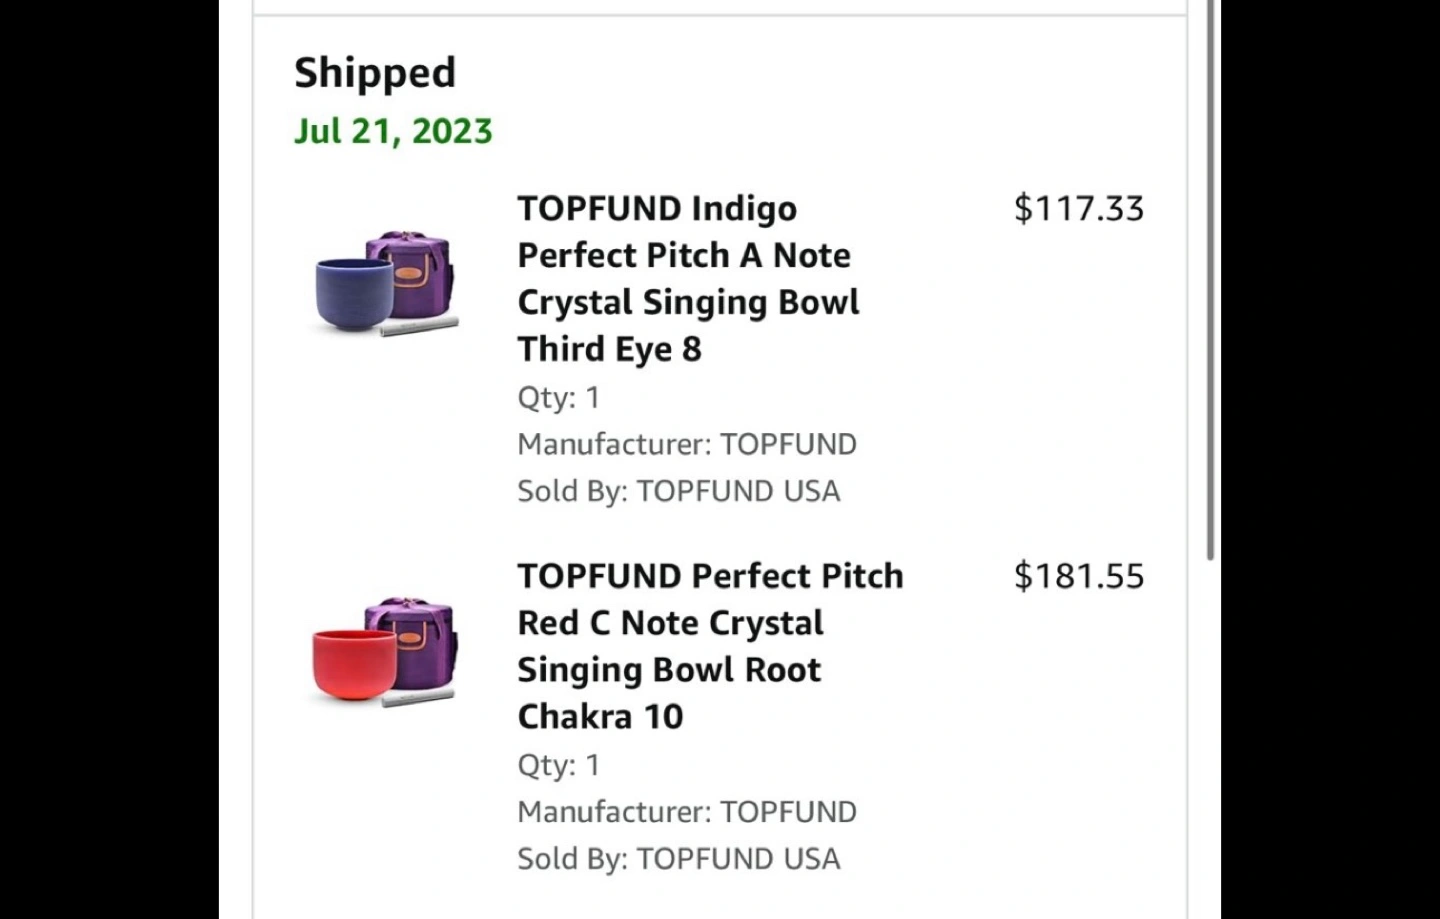Click the blue bowl in the first product image

pyautogui.click(x=352, y=292)
